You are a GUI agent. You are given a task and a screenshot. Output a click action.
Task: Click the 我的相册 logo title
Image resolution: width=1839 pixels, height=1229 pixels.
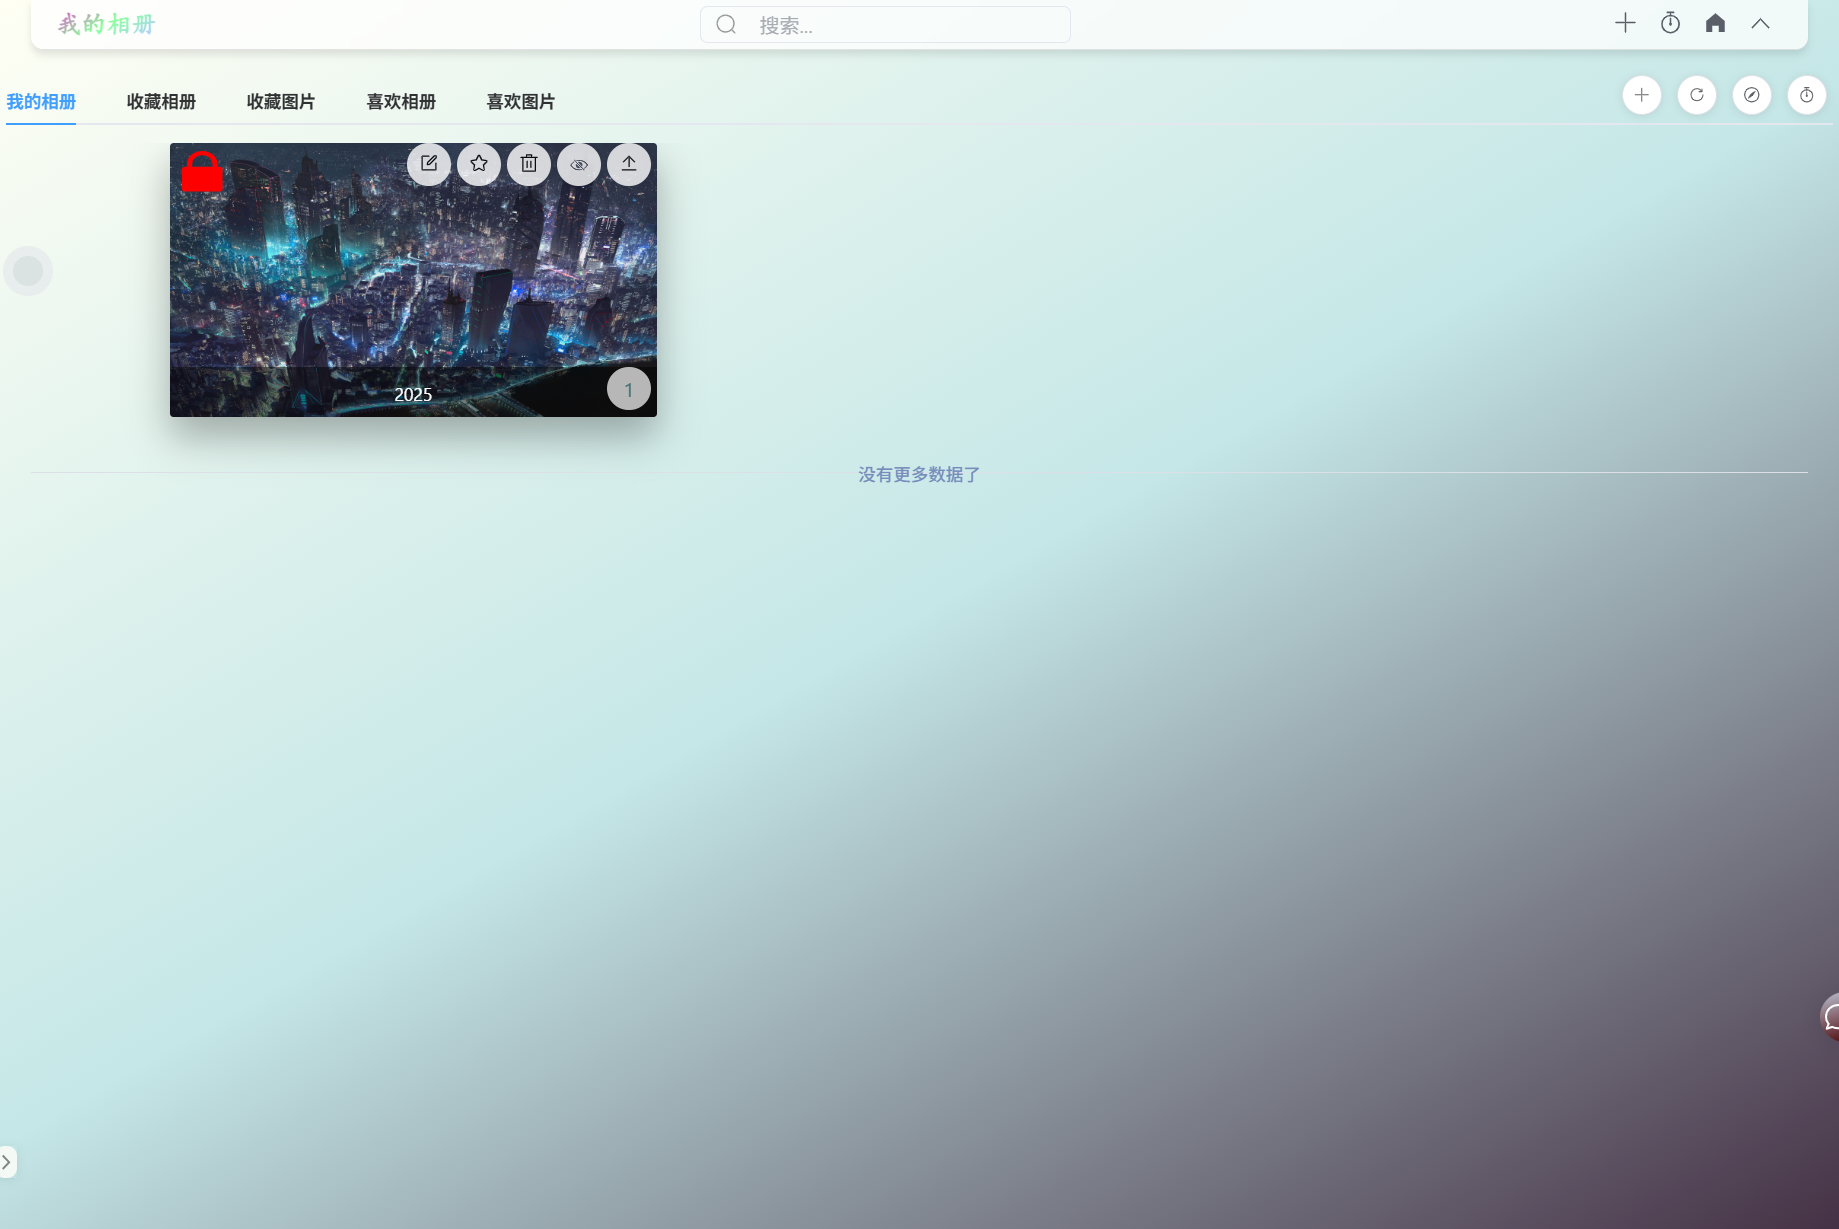click(107, 24)
